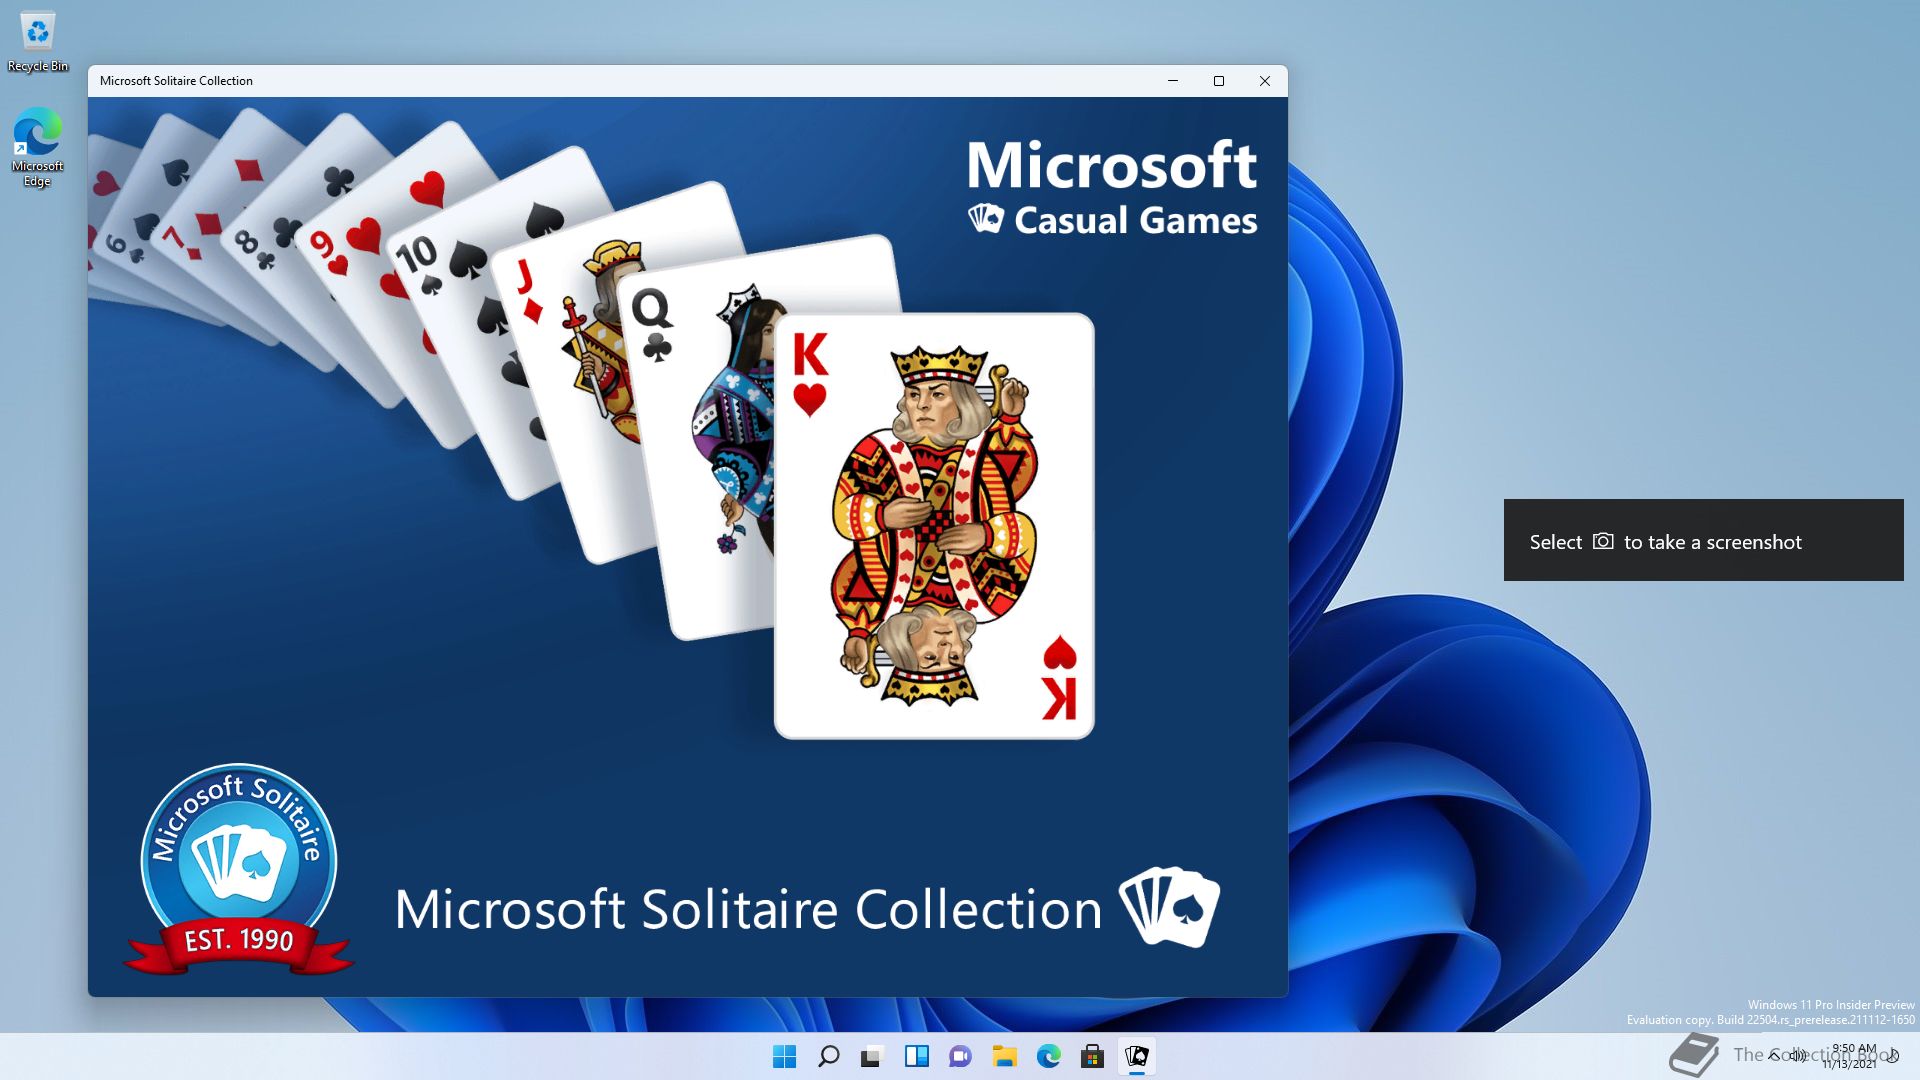Image resolution: width=1920 pixels, height=1080 pixels.
Task: Click the volume speaker tray icon
Action: pyautogui.click(x=1798, y=1055)
